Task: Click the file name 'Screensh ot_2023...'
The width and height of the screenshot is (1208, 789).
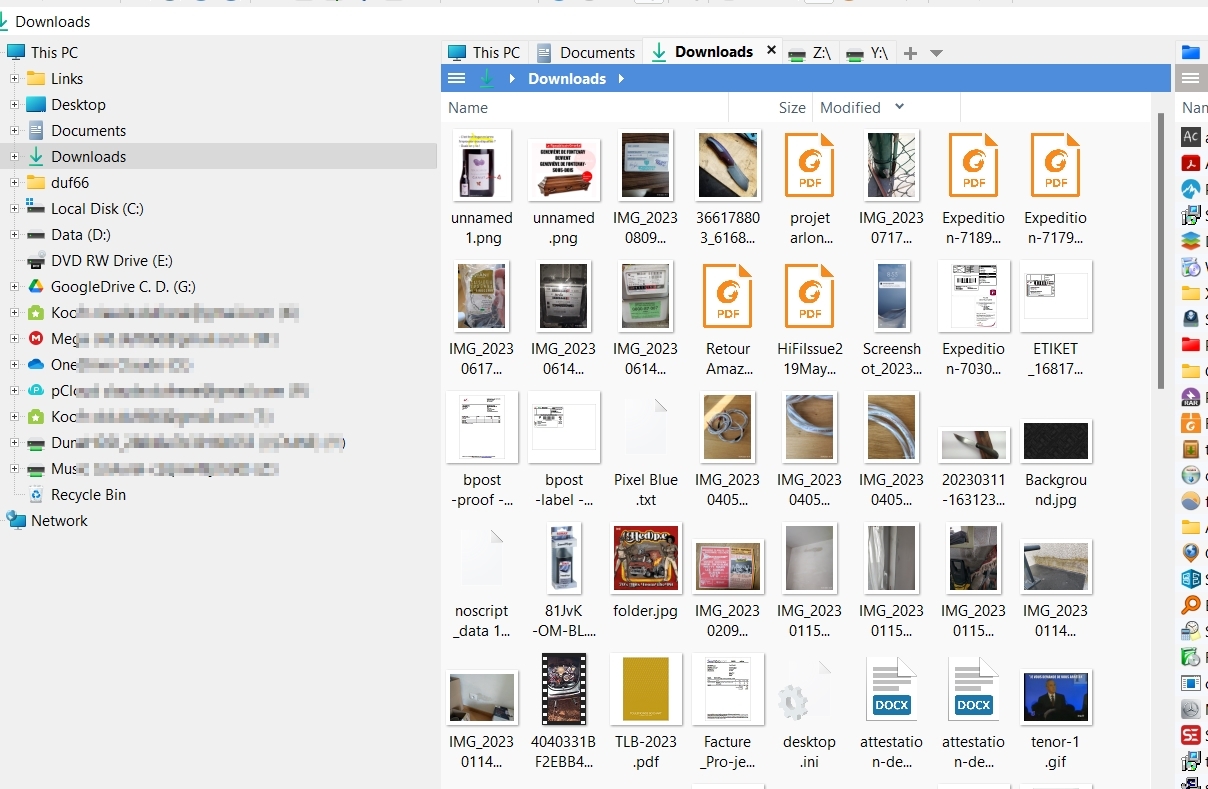Action: click(892, 359)
